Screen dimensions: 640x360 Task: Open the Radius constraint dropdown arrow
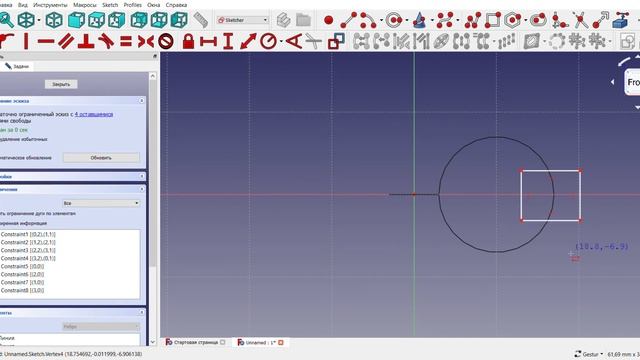(x=281, y=41)
